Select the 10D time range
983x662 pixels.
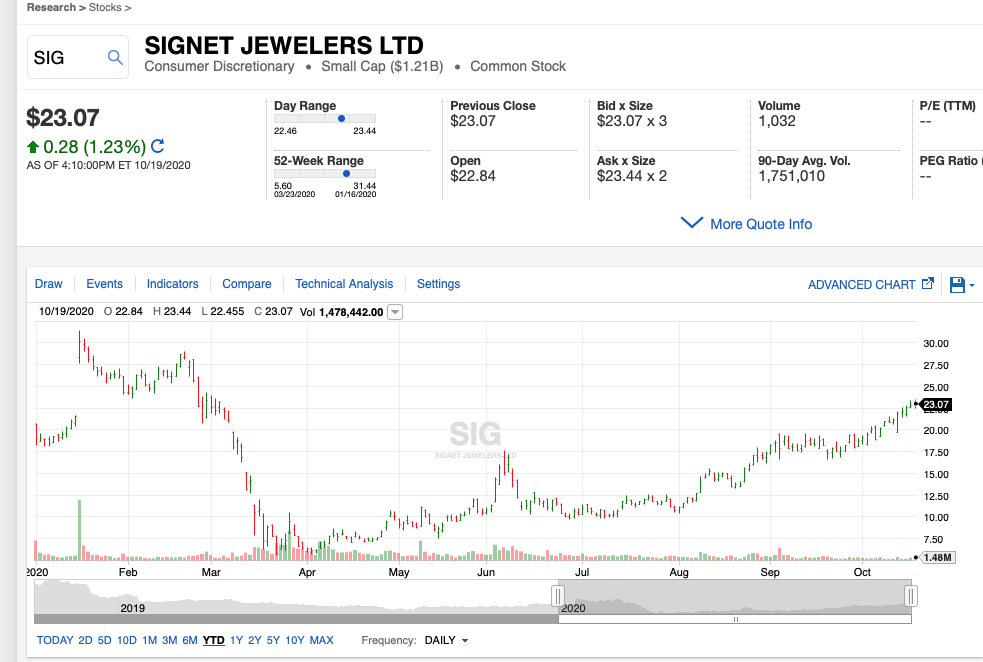127,640
